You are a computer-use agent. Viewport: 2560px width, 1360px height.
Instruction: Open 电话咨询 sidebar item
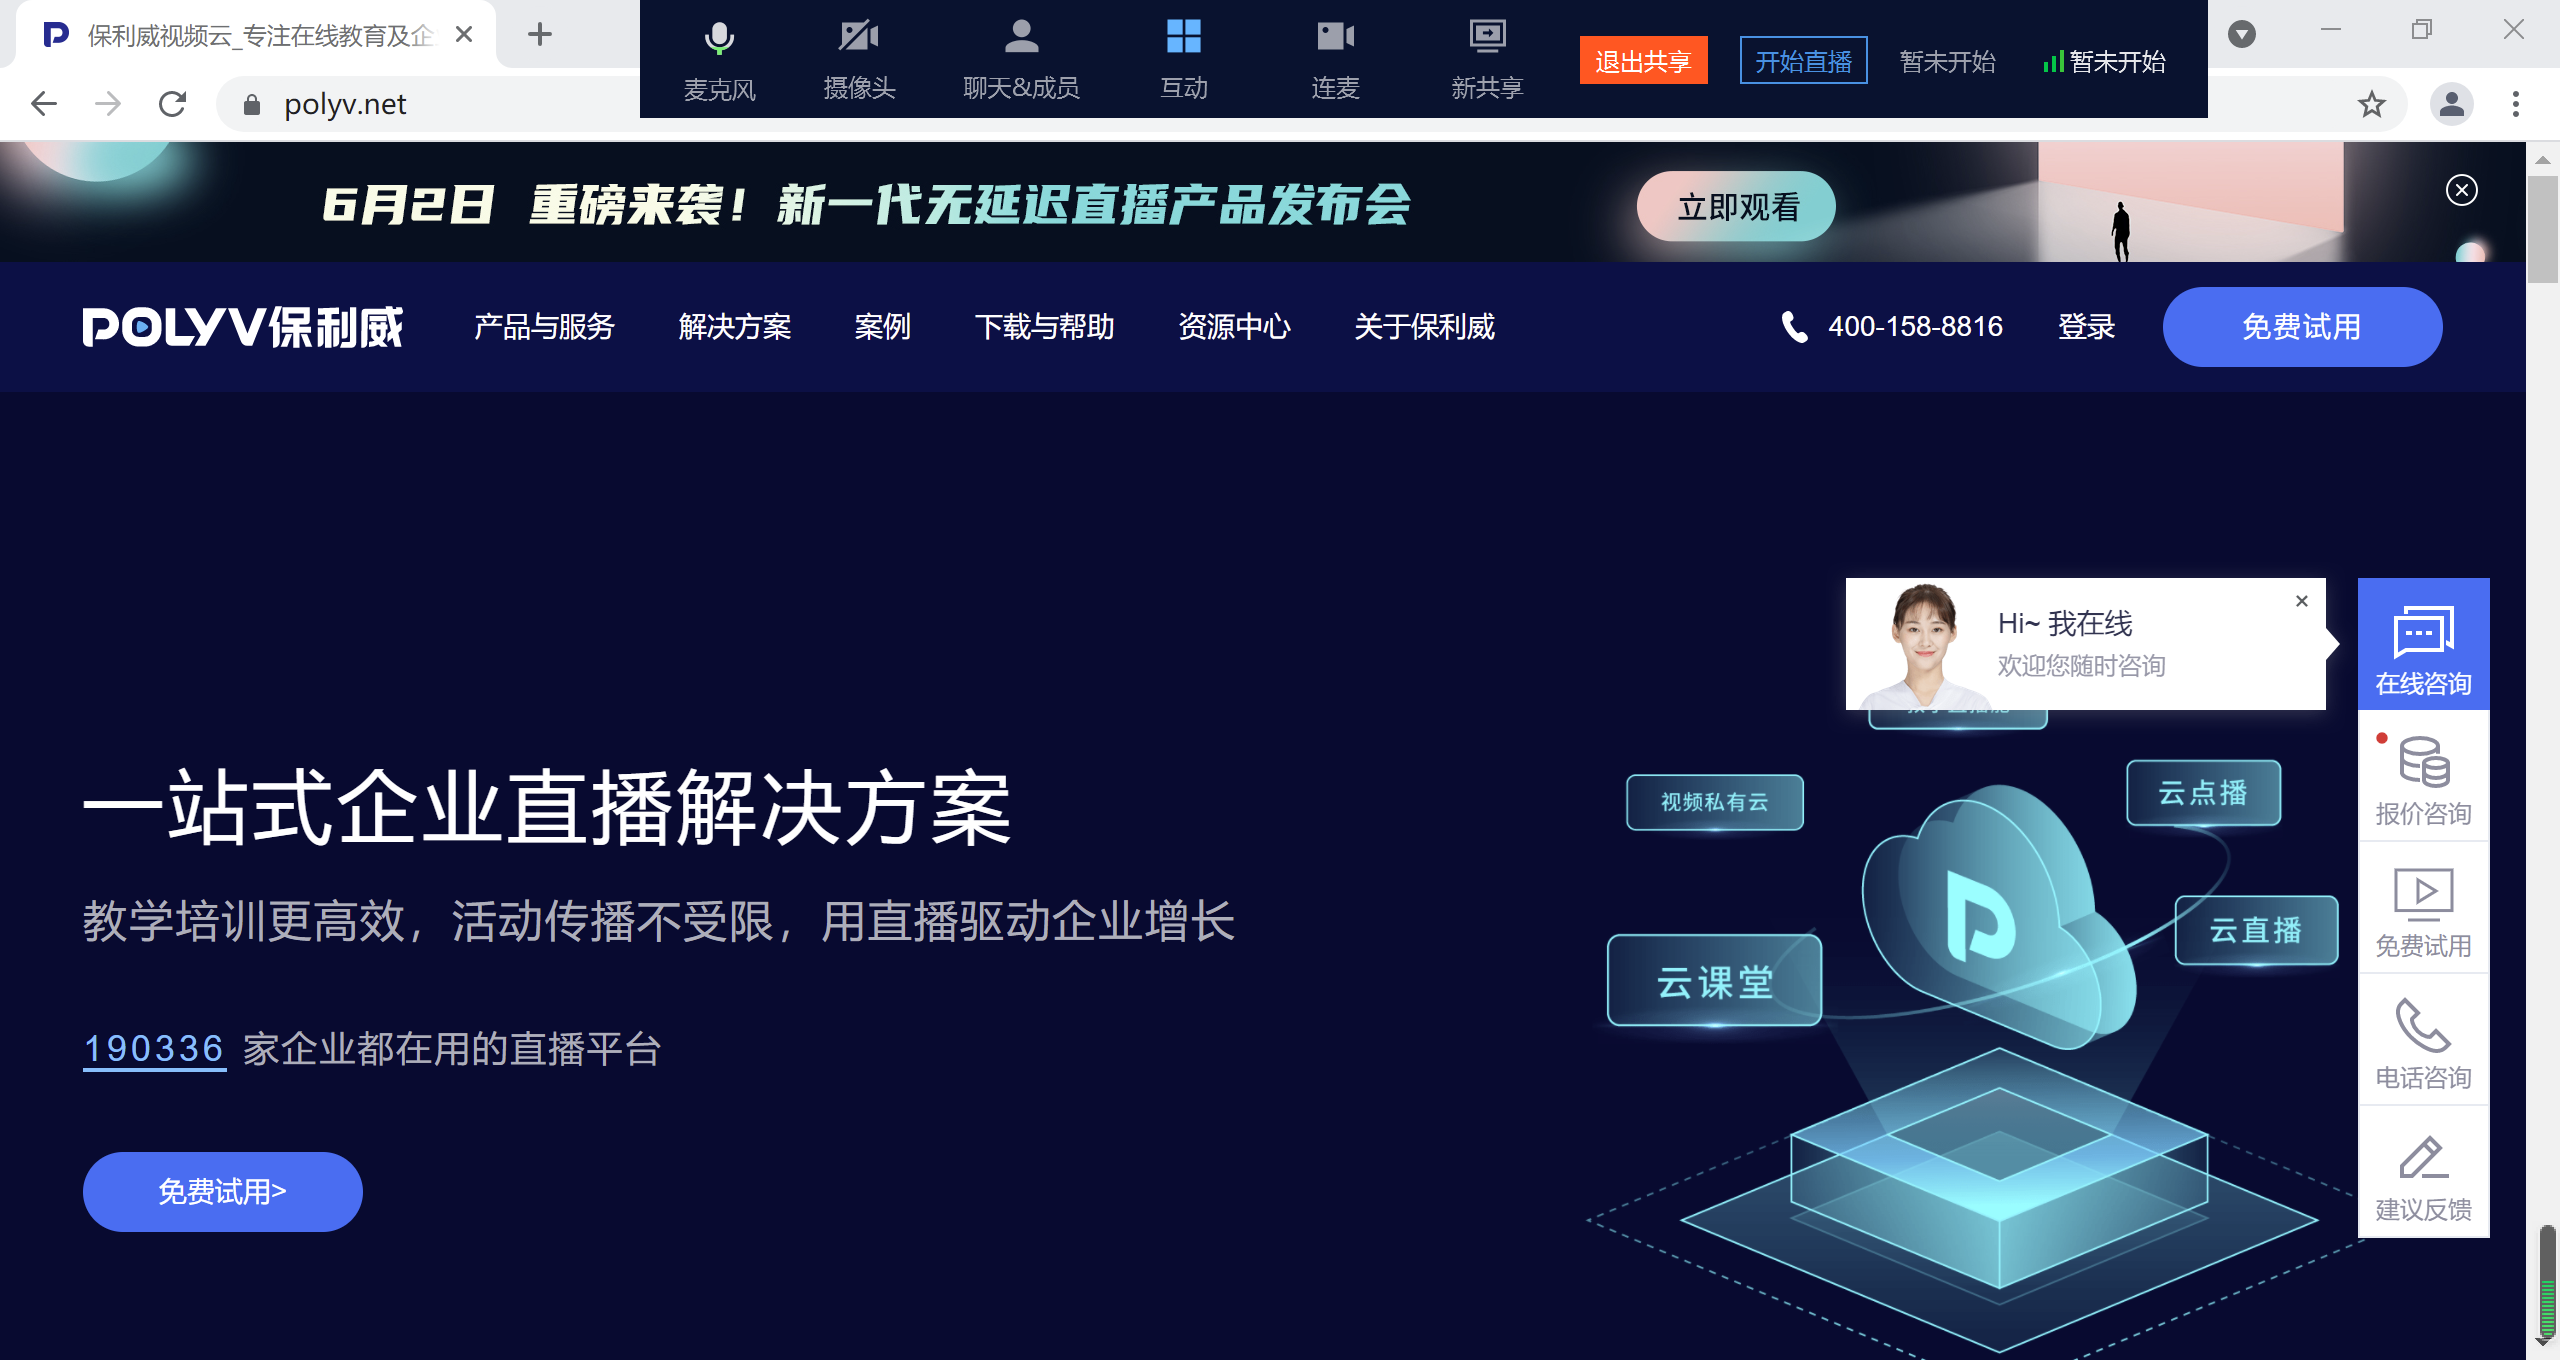tap(2424, 1041)
